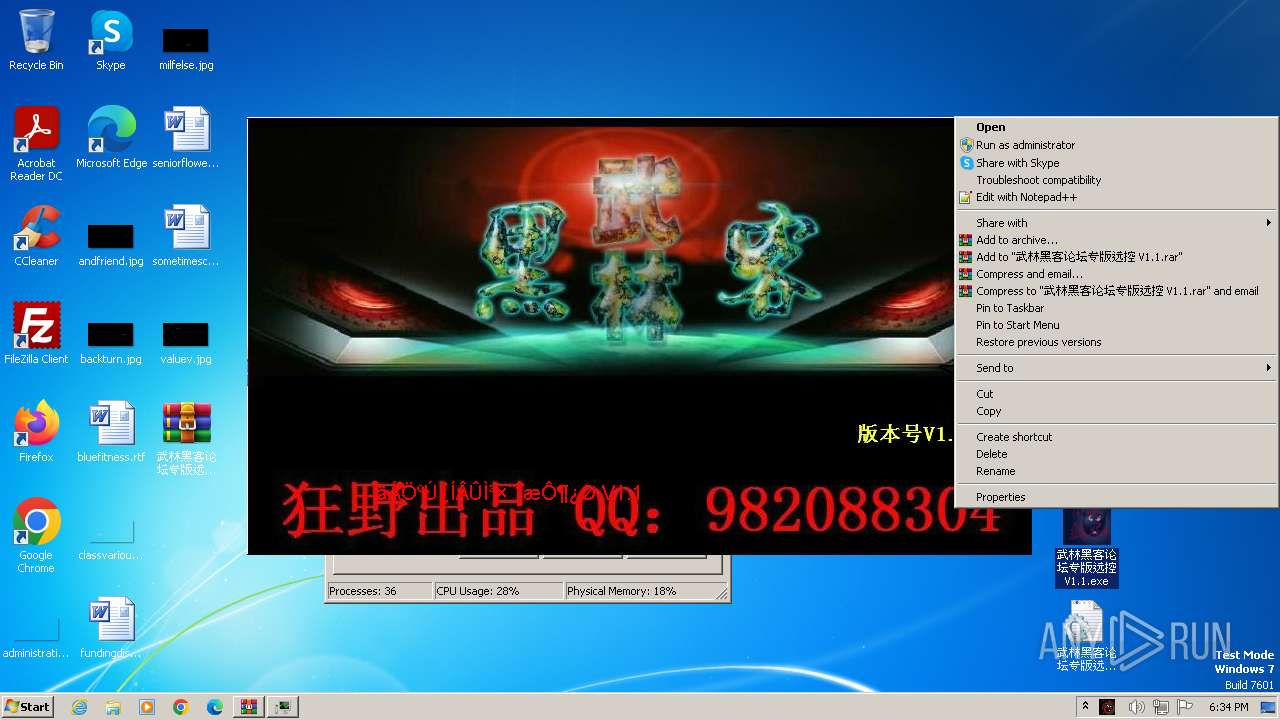Click the taskbar clock showing 6:34 PM
The height and width of the screenshot is (720, 1280).
click(1228, 707)
